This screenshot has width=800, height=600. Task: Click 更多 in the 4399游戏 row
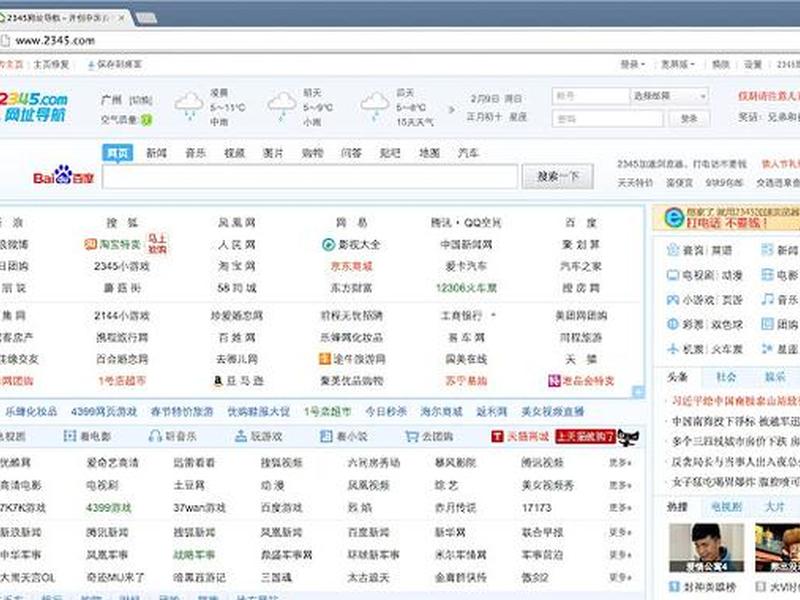620,508
